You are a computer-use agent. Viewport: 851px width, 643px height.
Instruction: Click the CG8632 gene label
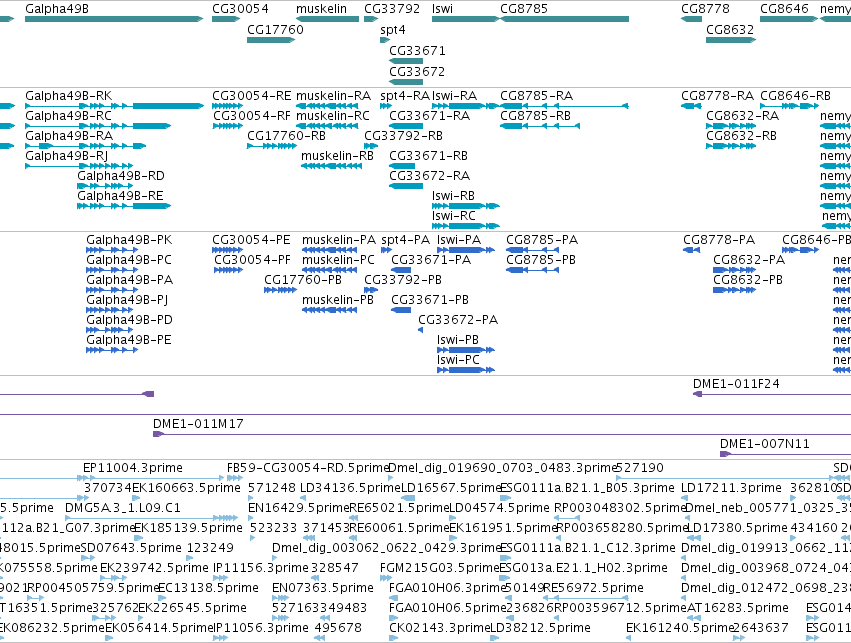pyautogui.click(x=730, y=29)
